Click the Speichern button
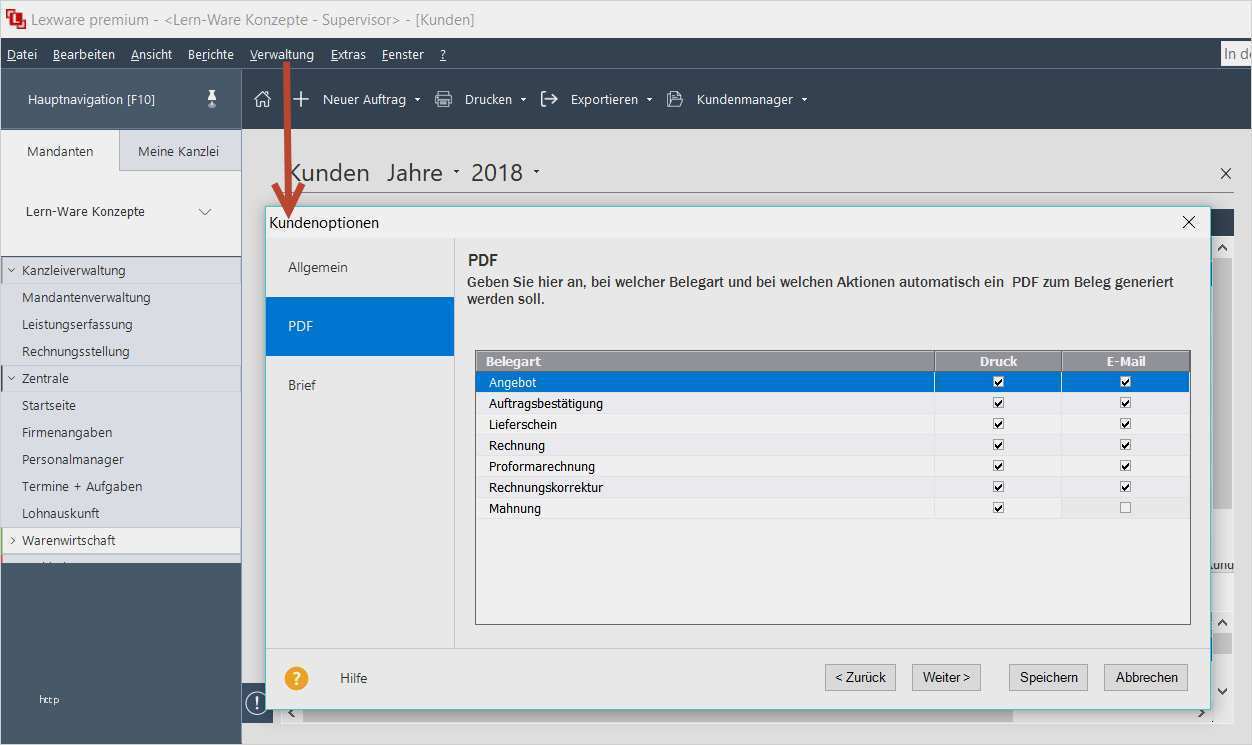The width and height of the screenshot is (1252, 745). click(x=1048, y=677)
